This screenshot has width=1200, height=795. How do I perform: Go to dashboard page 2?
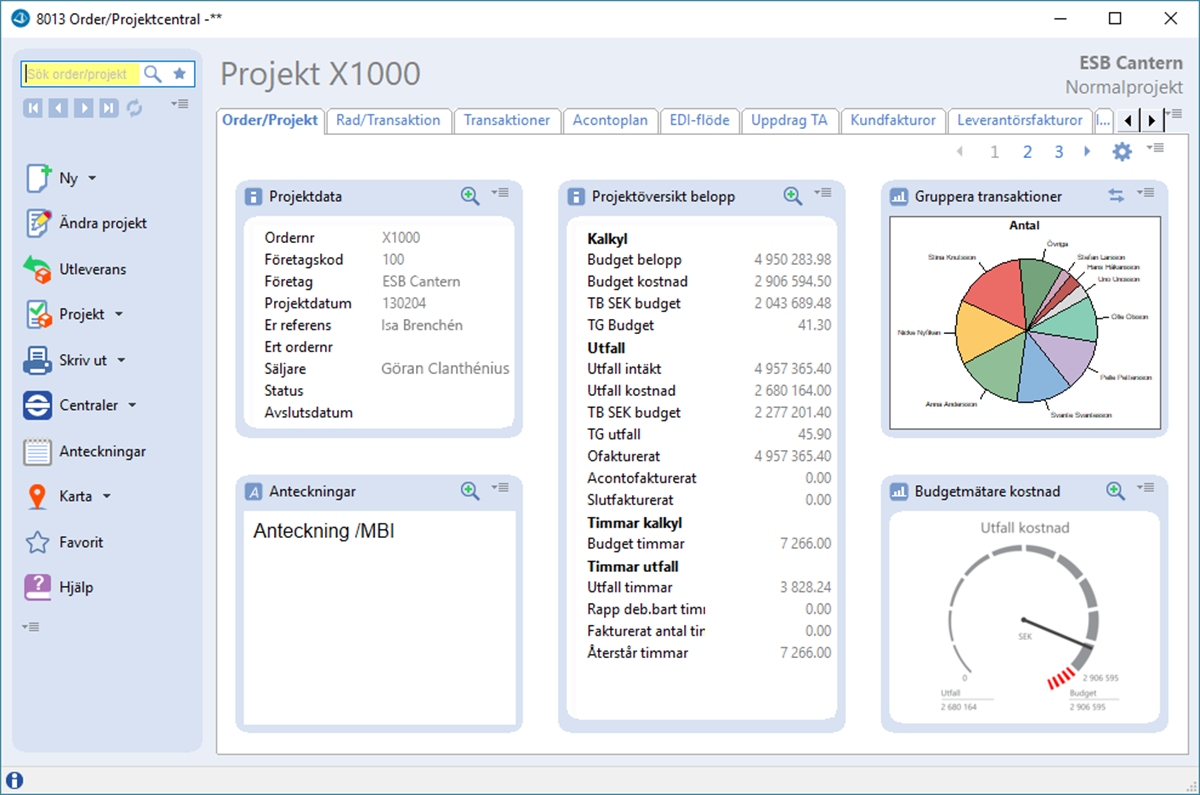1027,152
